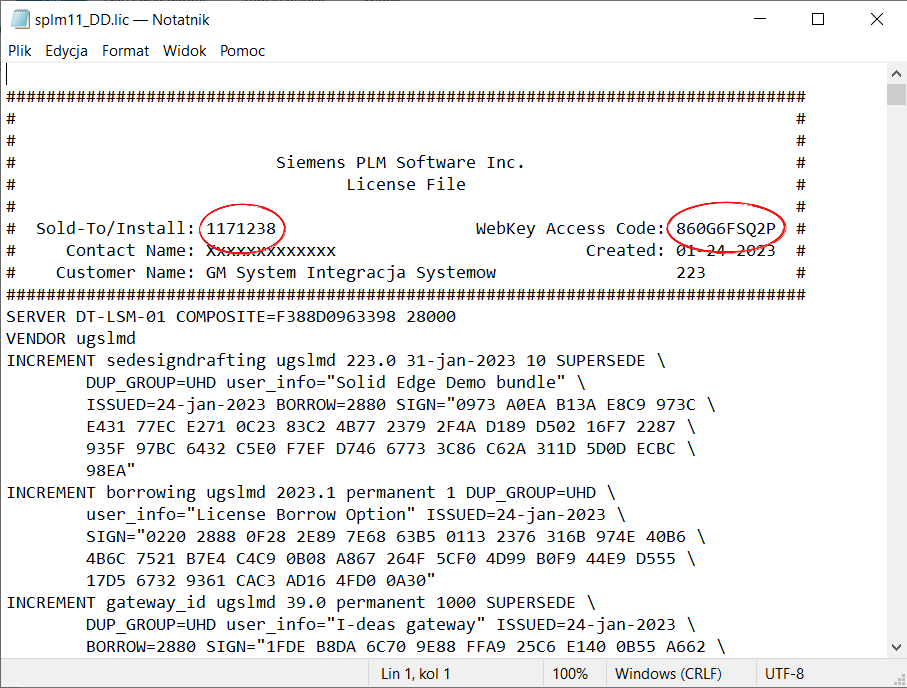Open the Widok menu
Viewport: 907px width, 688px height.
coord(185,51)
